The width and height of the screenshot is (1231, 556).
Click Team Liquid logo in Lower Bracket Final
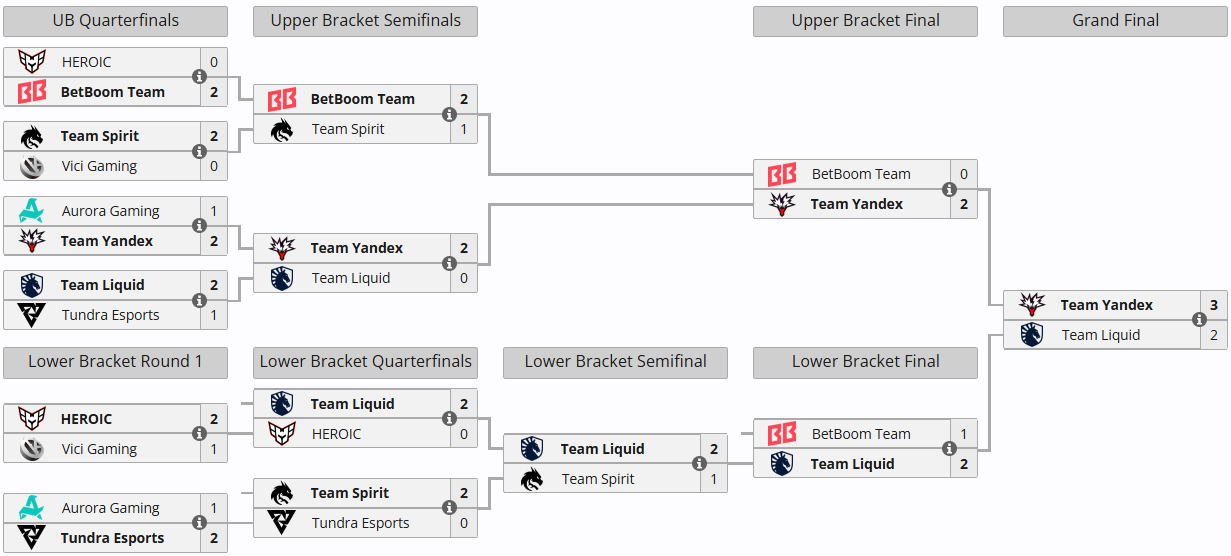click(x=782, y=464)
